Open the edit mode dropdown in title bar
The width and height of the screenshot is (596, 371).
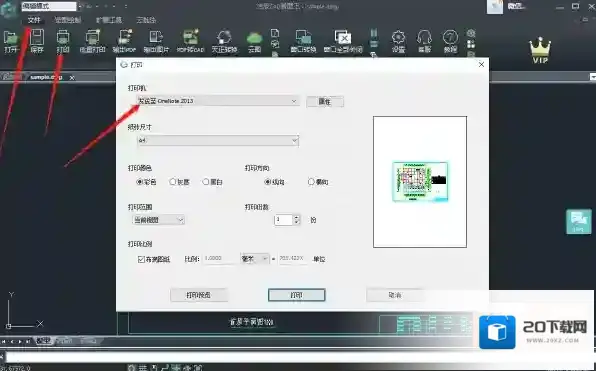49,6
